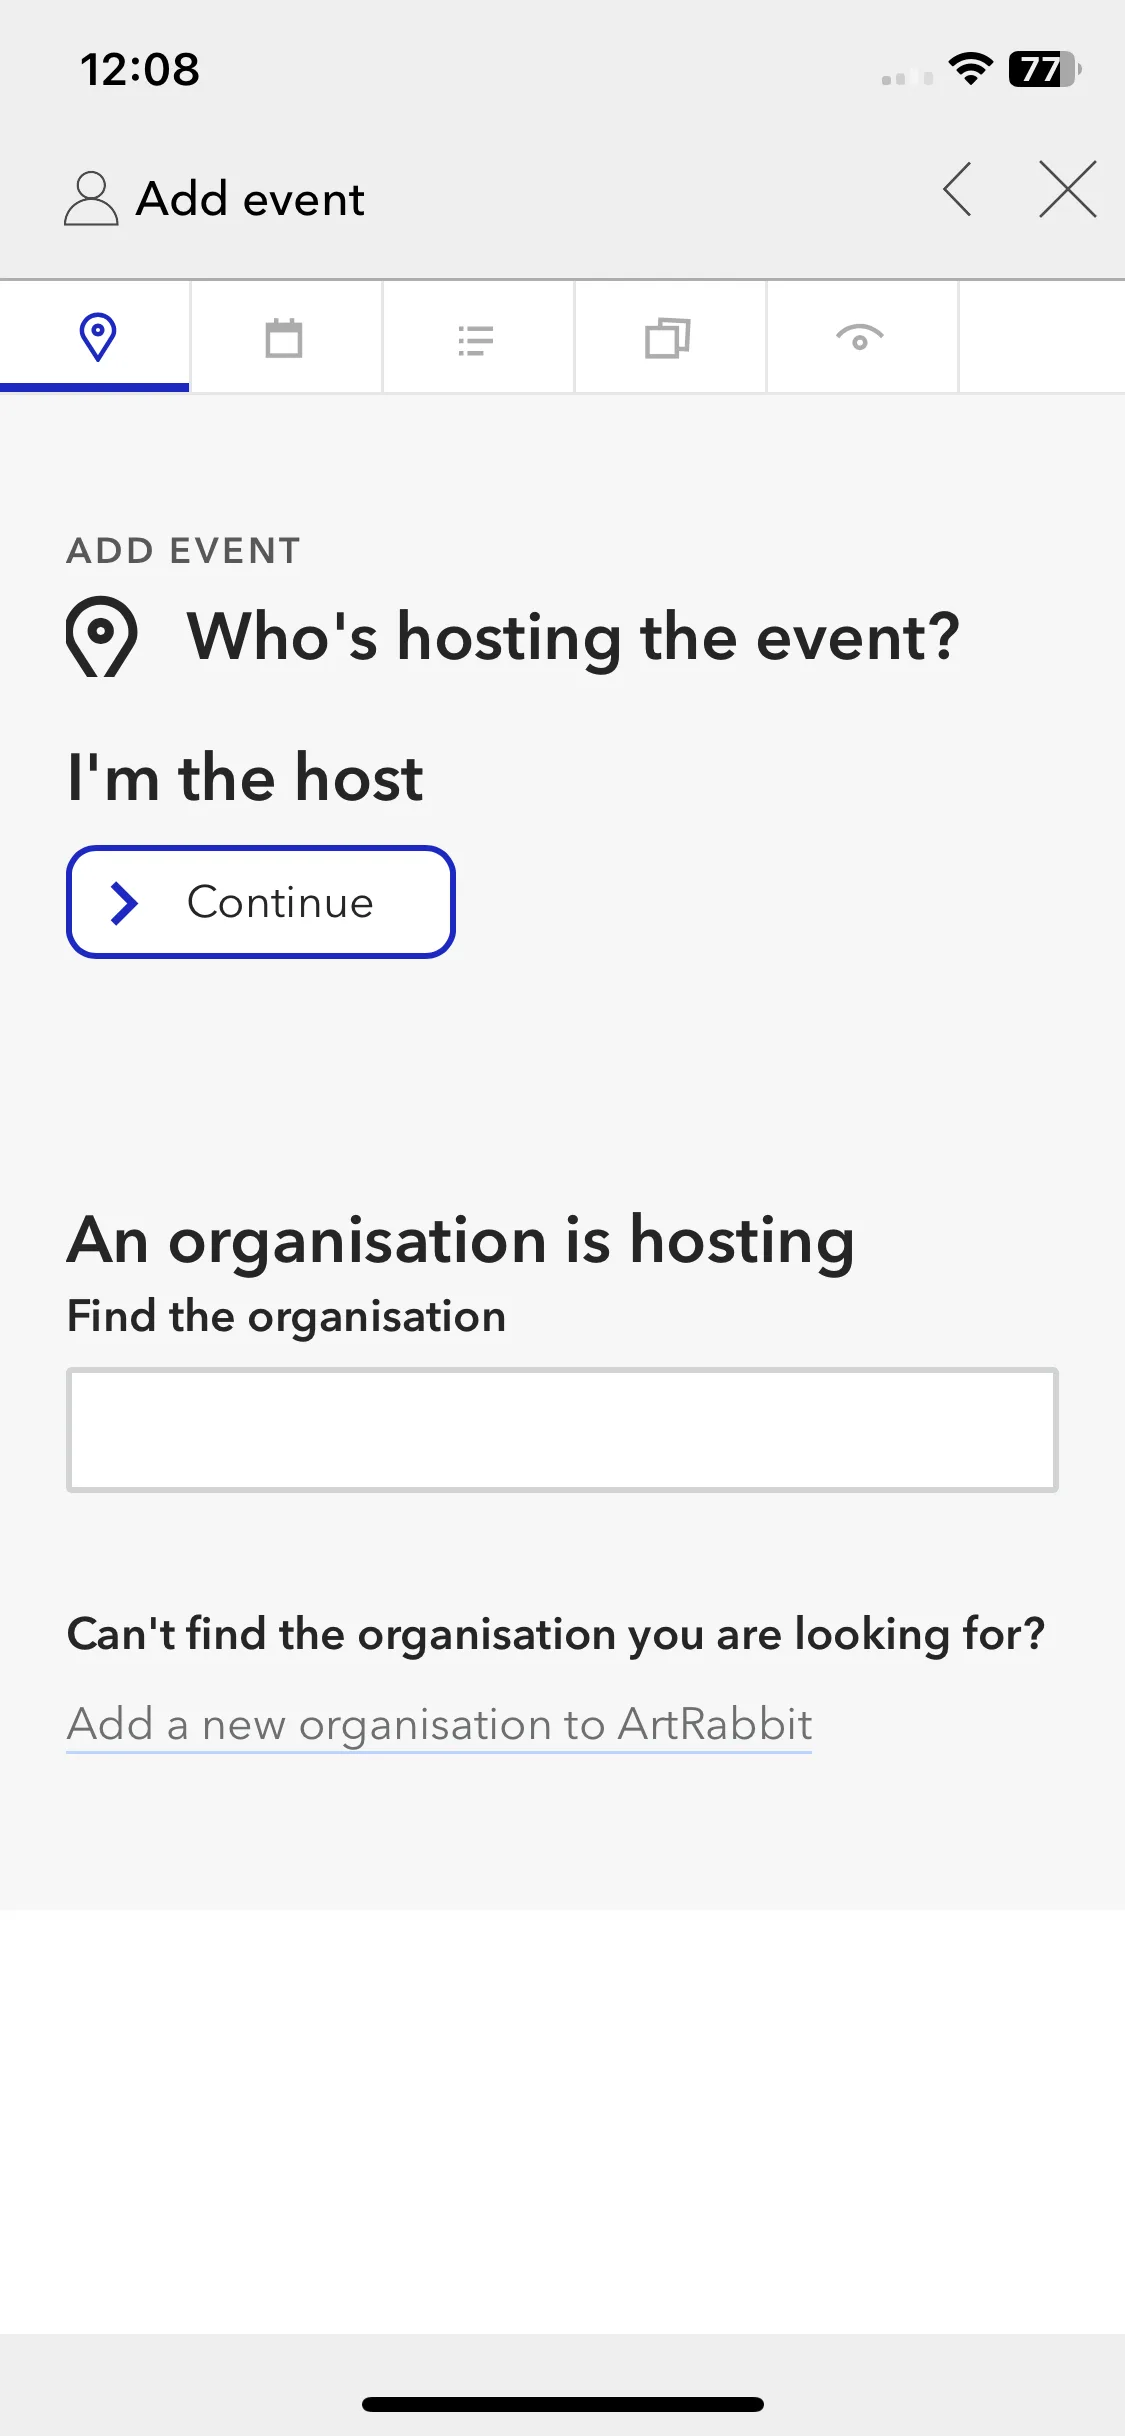Go back with the left chevron
Screen dimensions: 1125x2436
(x=957, y=189)
